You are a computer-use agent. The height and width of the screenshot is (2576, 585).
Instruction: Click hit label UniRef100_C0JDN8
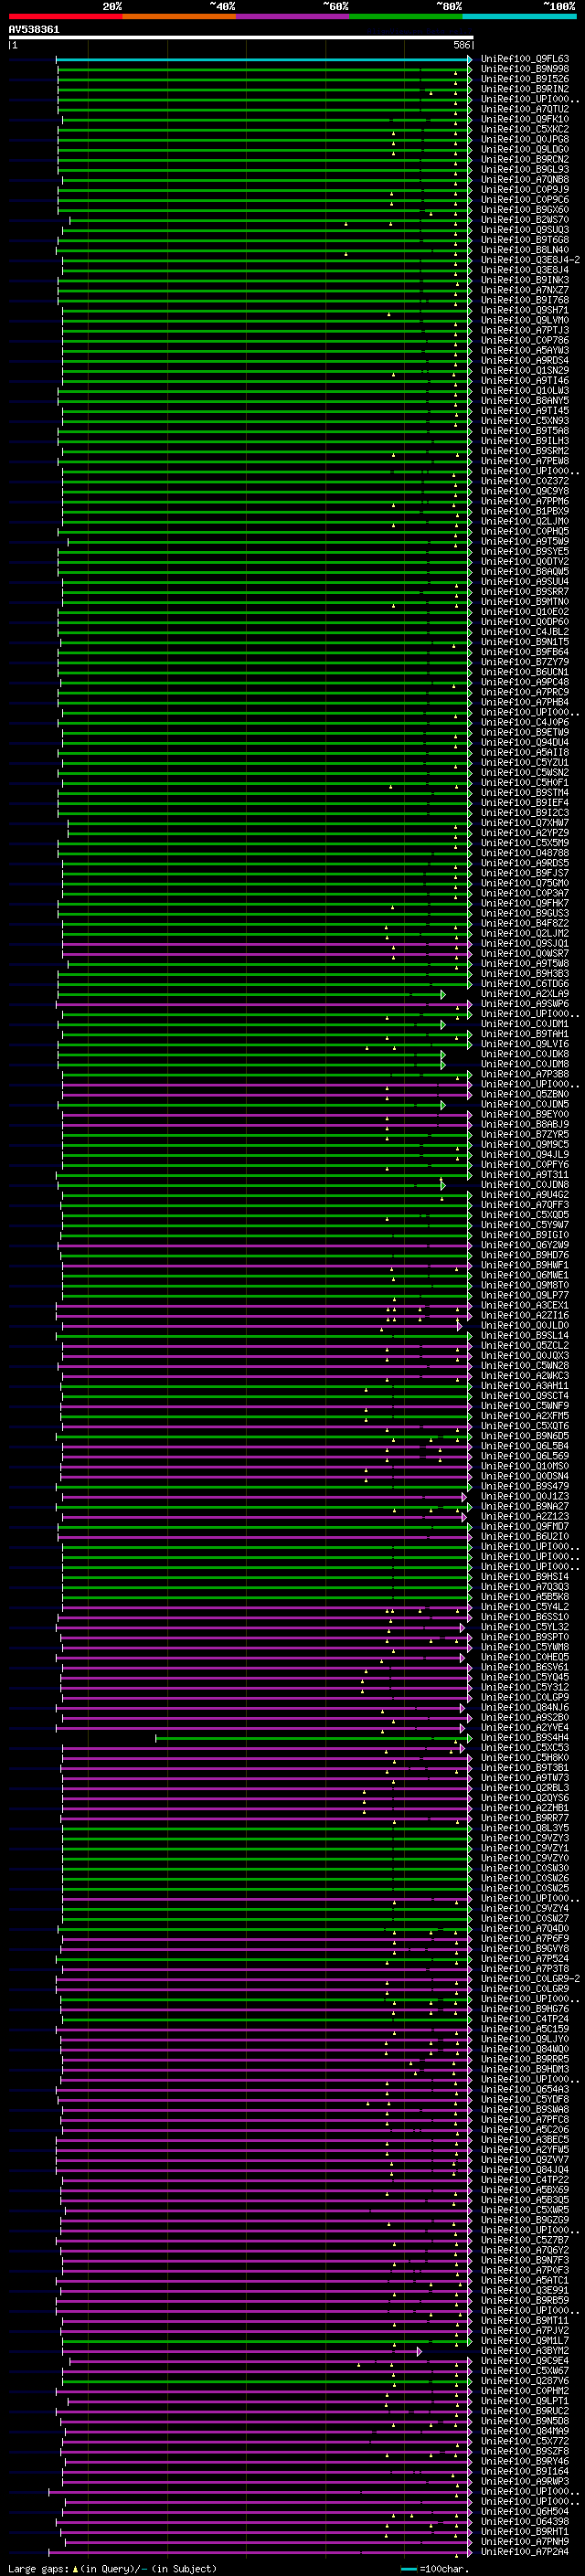point(525,1185)
